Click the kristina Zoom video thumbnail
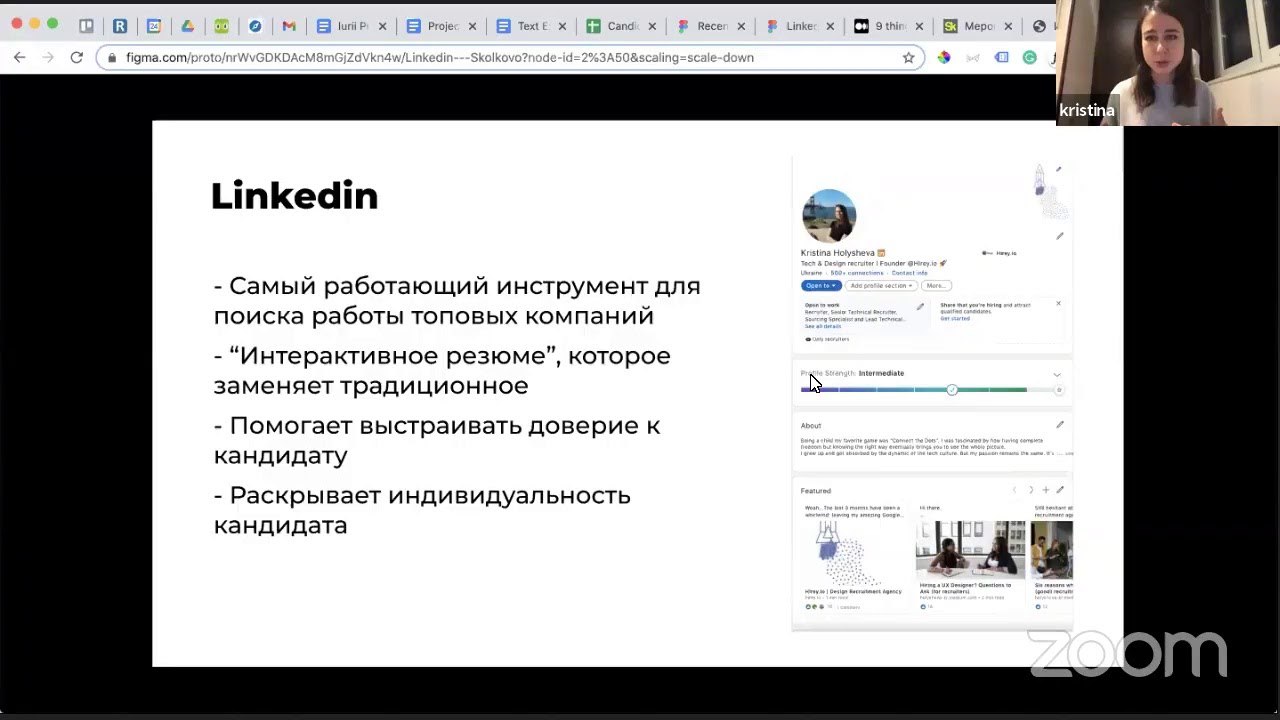Image resolution: width=1280 pixels, height=720 pixels. [1168, 62]
